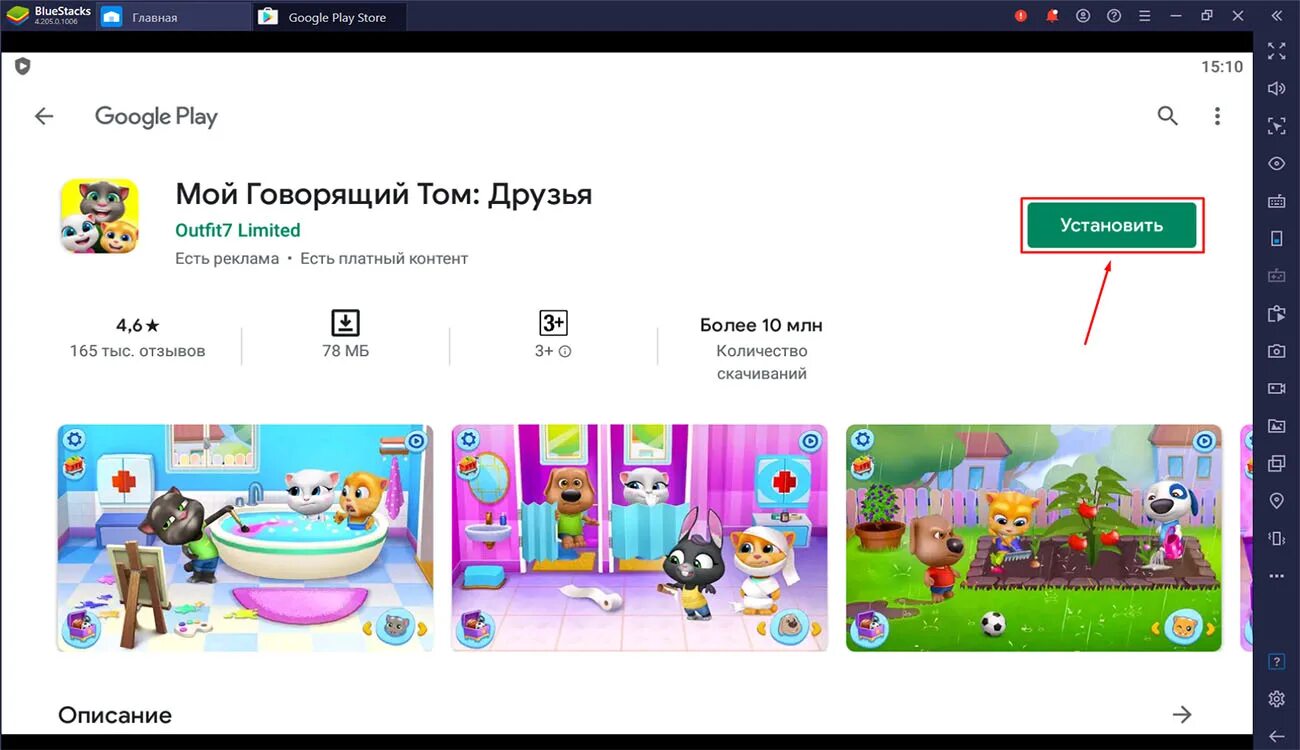Image resolution: width=1300 pixels, height=750 pixels.
Task: Click the 3+ age rating badge
Action: tap(553, 323)
